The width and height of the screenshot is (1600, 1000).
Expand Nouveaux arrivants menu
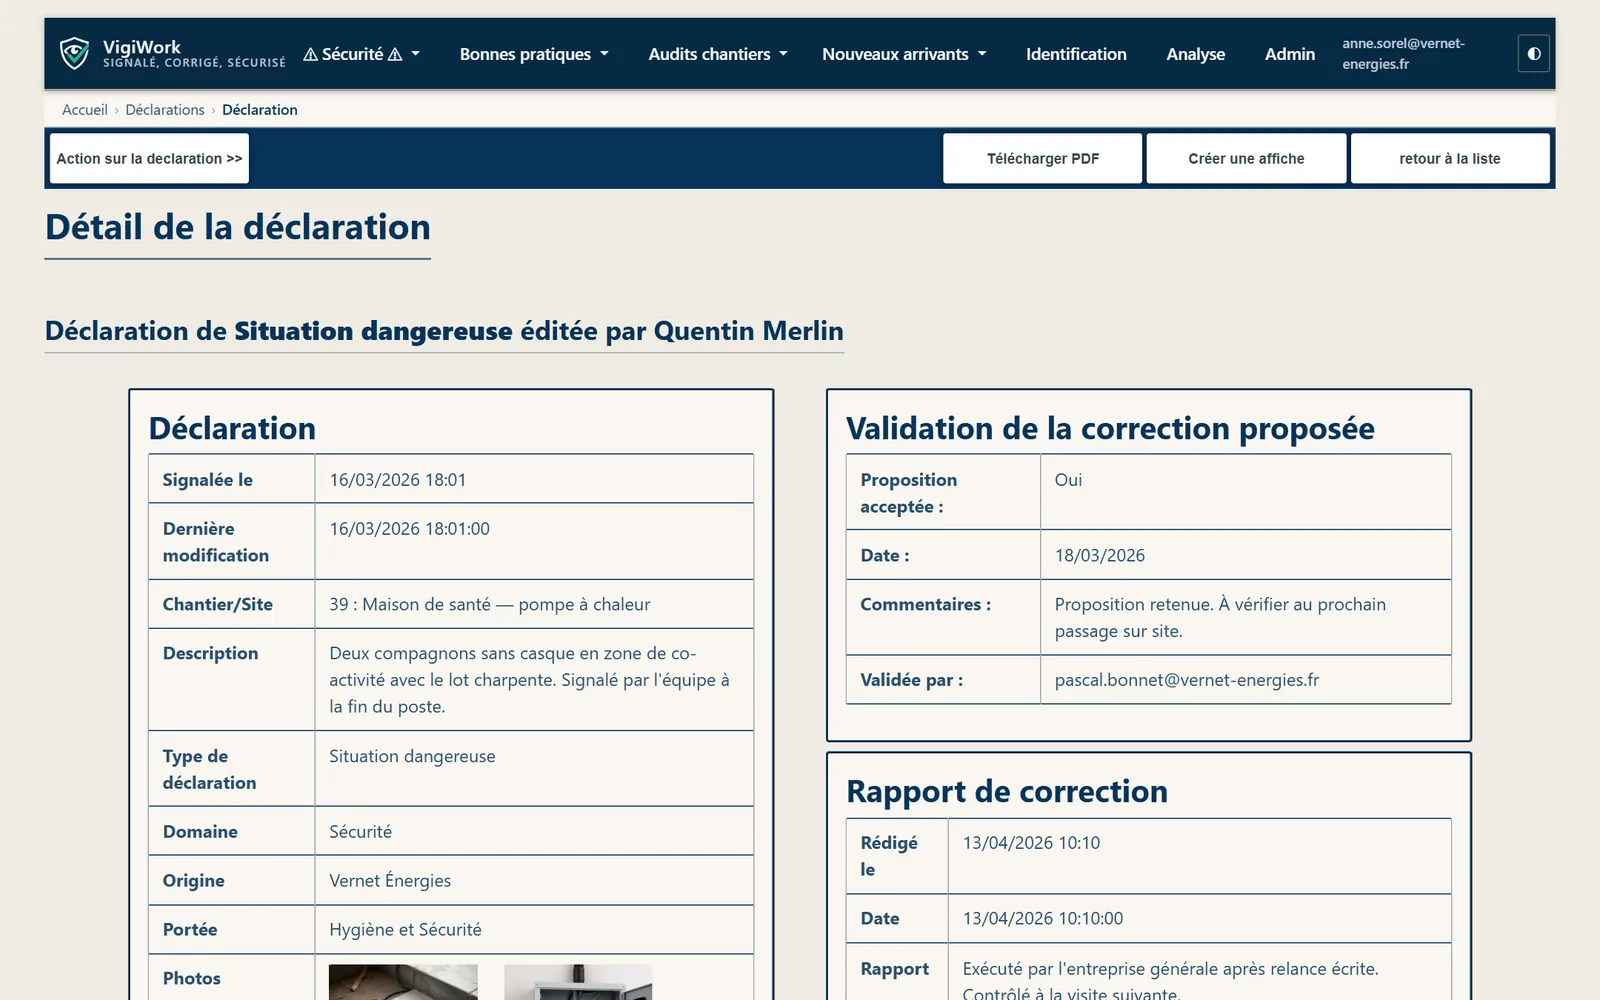point(904,54)
